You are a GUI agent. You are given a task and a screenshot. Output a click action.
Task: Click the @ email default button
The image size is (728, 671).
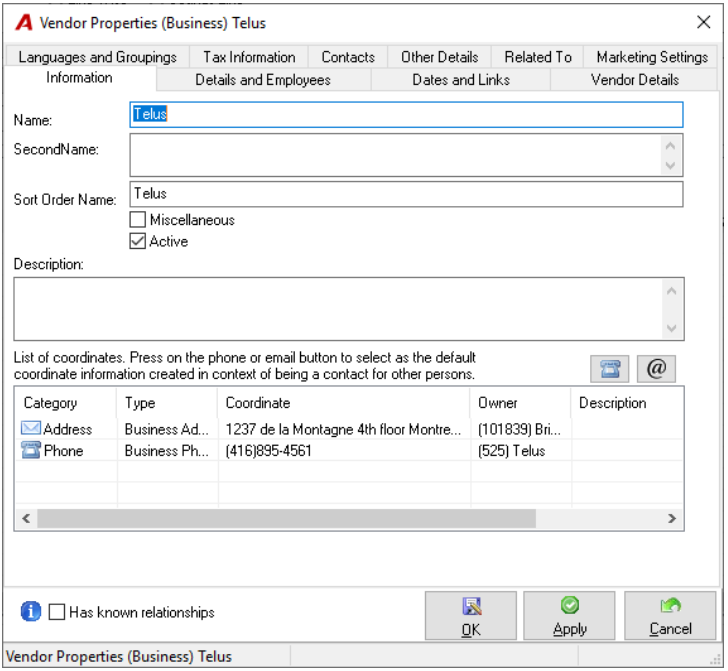pyautogui.click(x=656, y=369)
